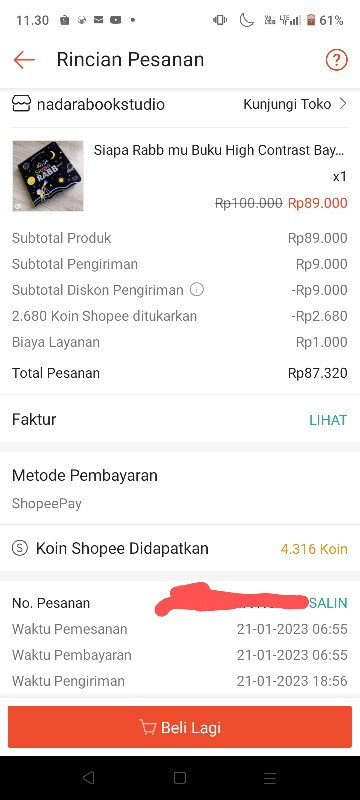View the invoice via LIHAT

coord(328,420)
